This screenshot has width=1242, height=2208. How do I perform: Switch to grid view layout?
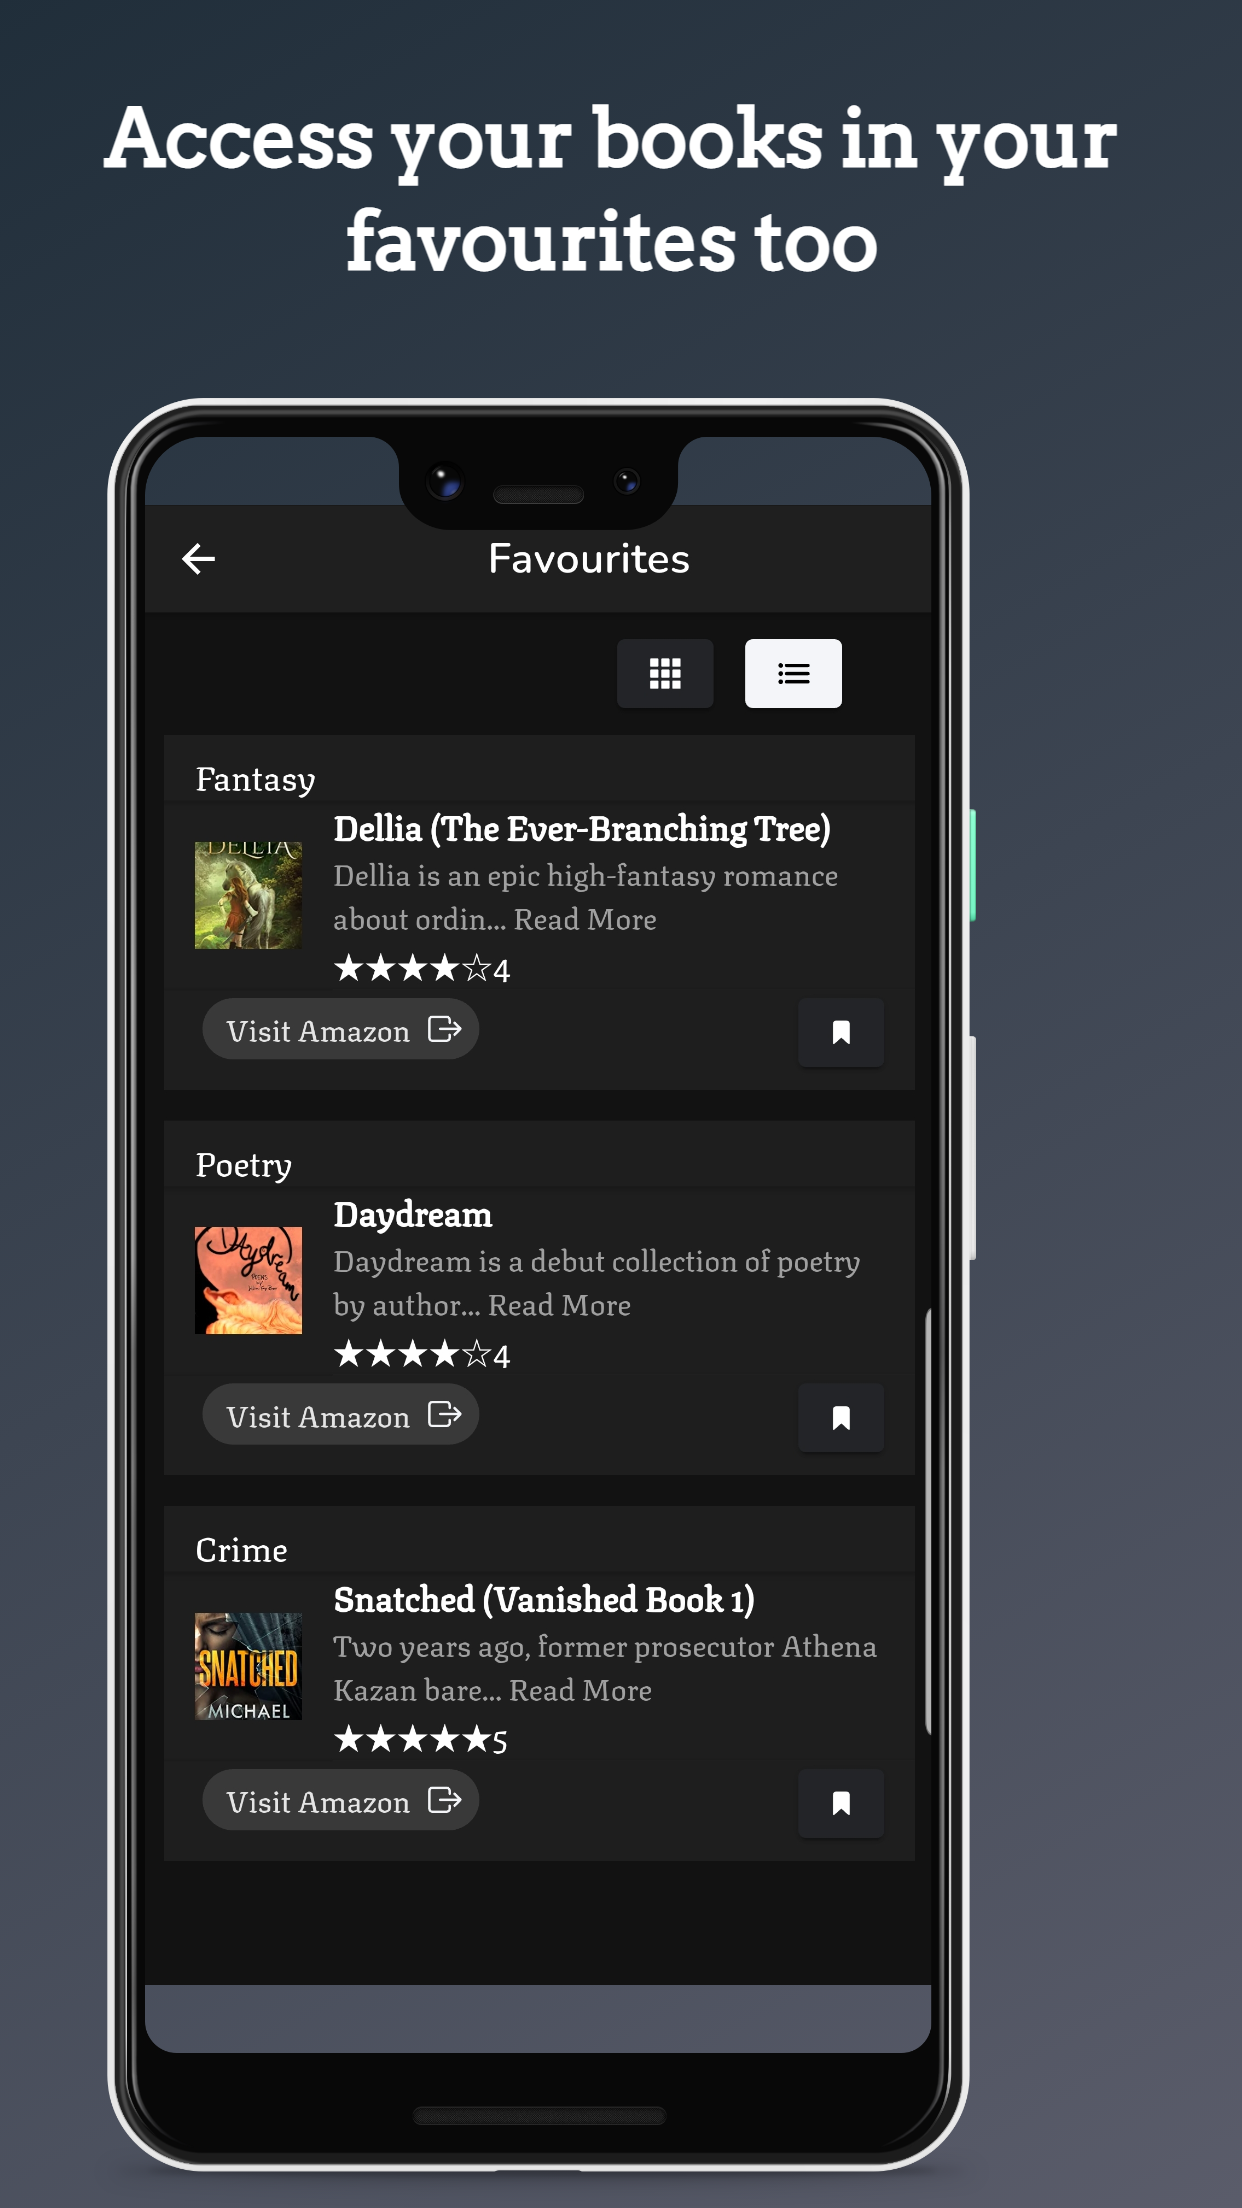pyautogui.click(x=665, y=673)
